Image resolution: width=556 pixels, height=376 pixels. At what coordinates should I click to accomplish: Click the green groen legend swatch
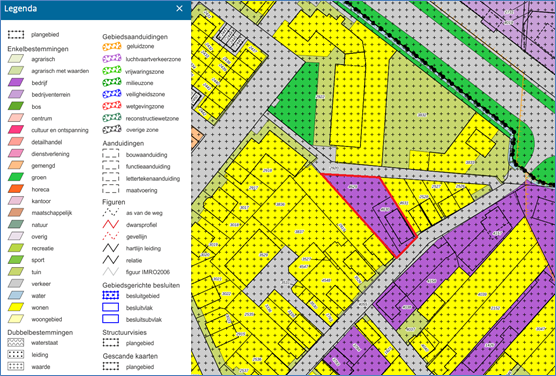tap(16, 177)
